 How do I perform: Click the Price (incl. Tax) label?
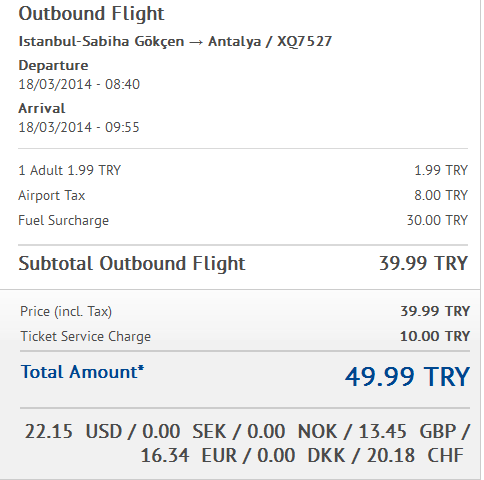click(x=66, y=312)
